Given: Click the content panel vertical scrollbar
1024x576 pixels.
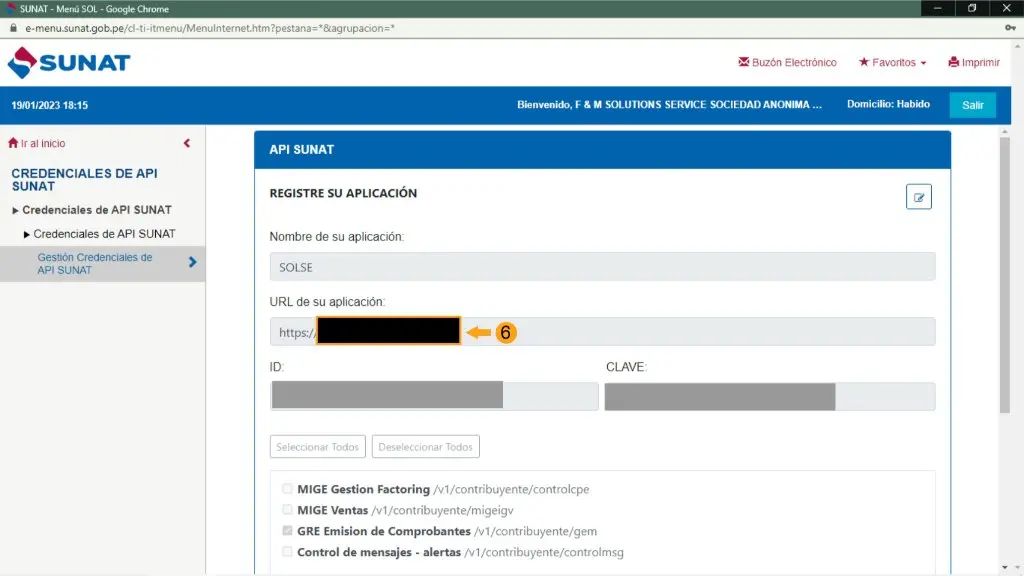Looking at the screenshot, I should click(x=1004, y=274).
